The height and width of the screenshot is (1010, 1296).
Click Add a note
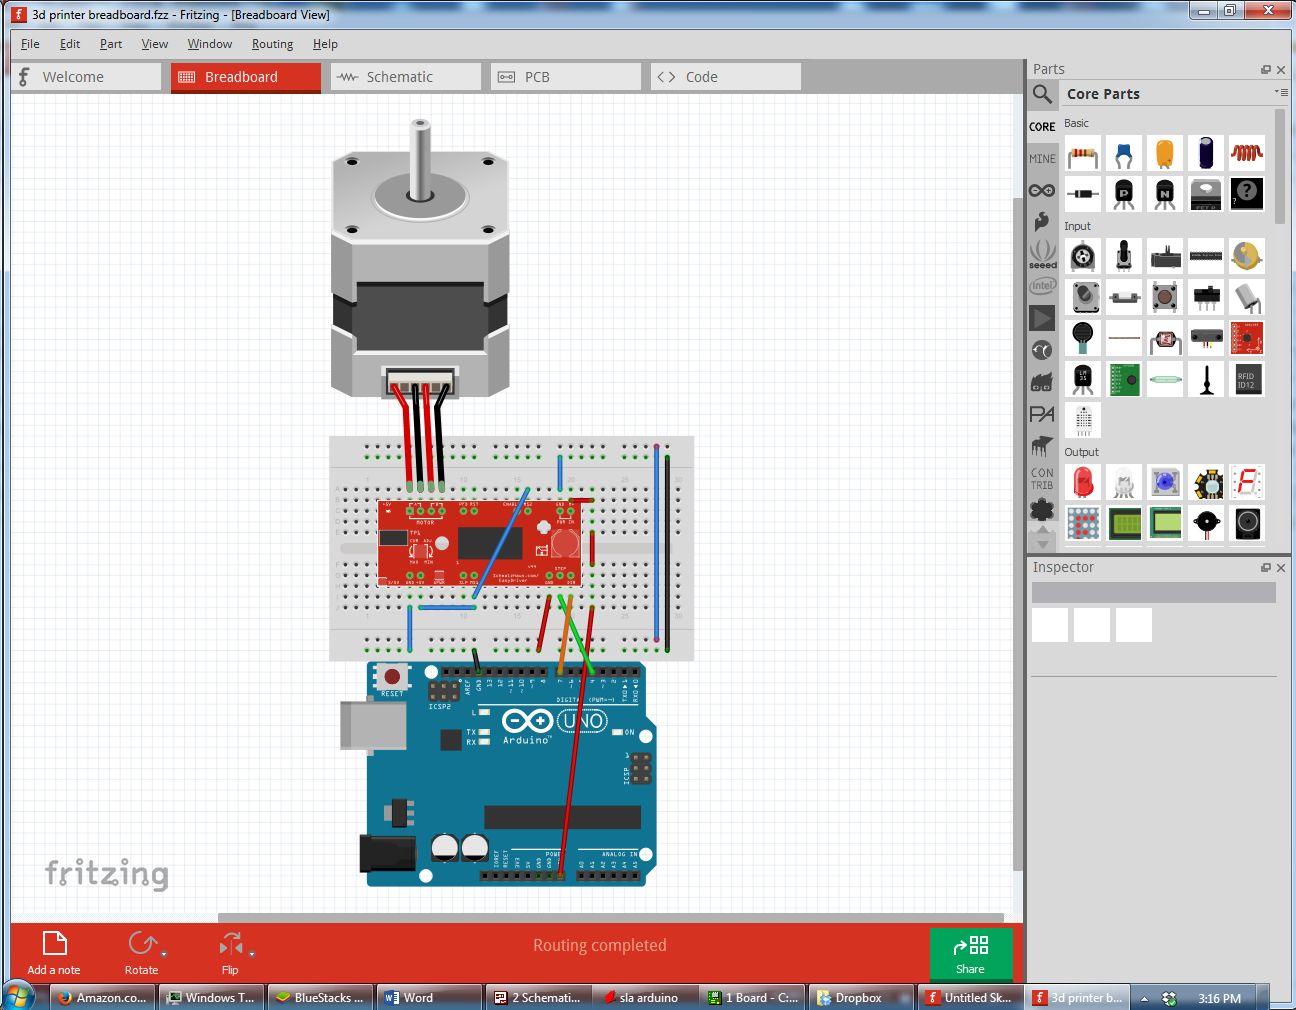53,951
